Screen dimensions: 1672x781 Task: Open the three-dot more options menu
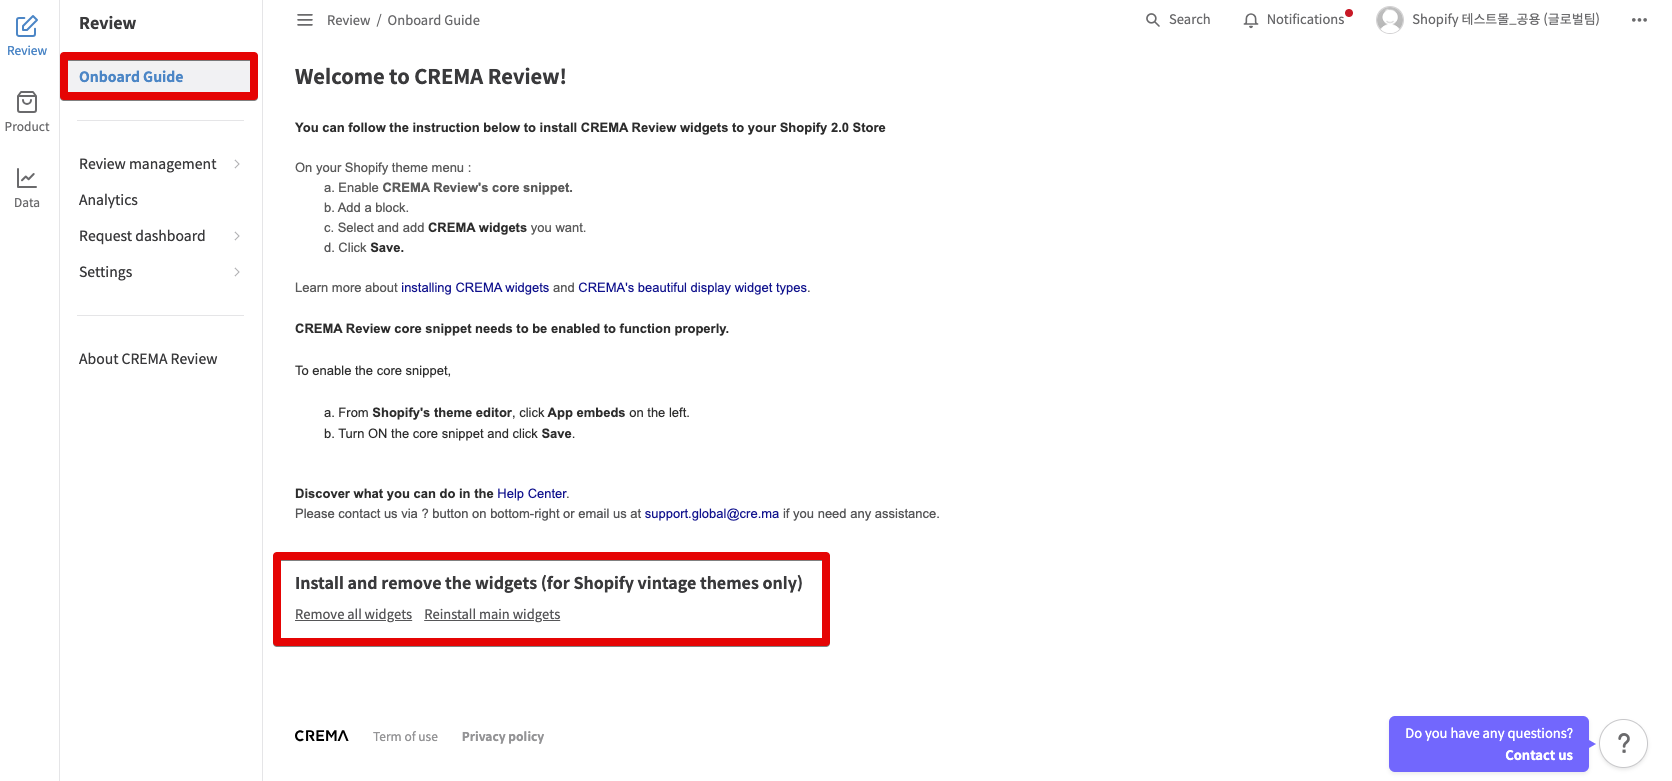tap(1639, 20)
